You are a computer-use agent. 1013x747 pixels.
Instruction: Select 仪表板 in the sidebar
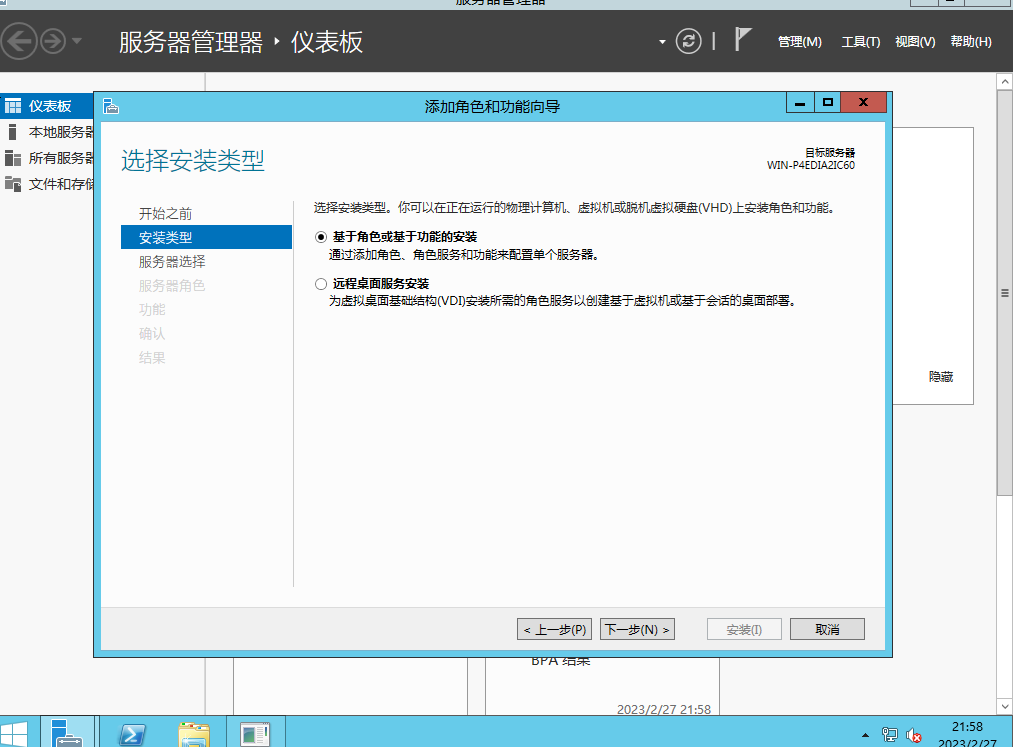(x=47, y=106)
